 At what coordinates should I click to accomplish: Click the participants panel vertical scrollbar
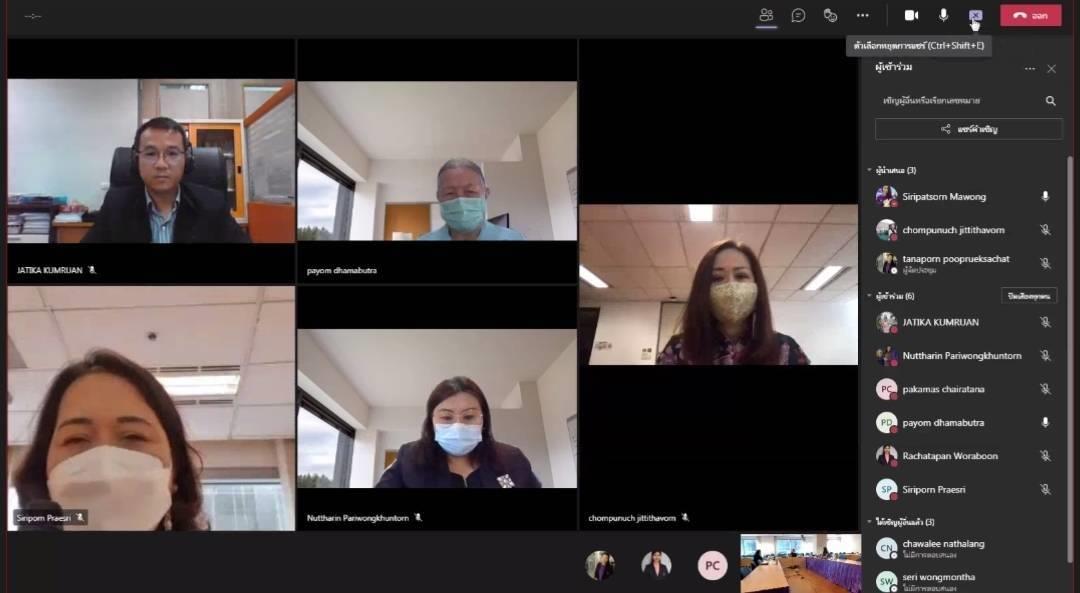[1070, 358]
